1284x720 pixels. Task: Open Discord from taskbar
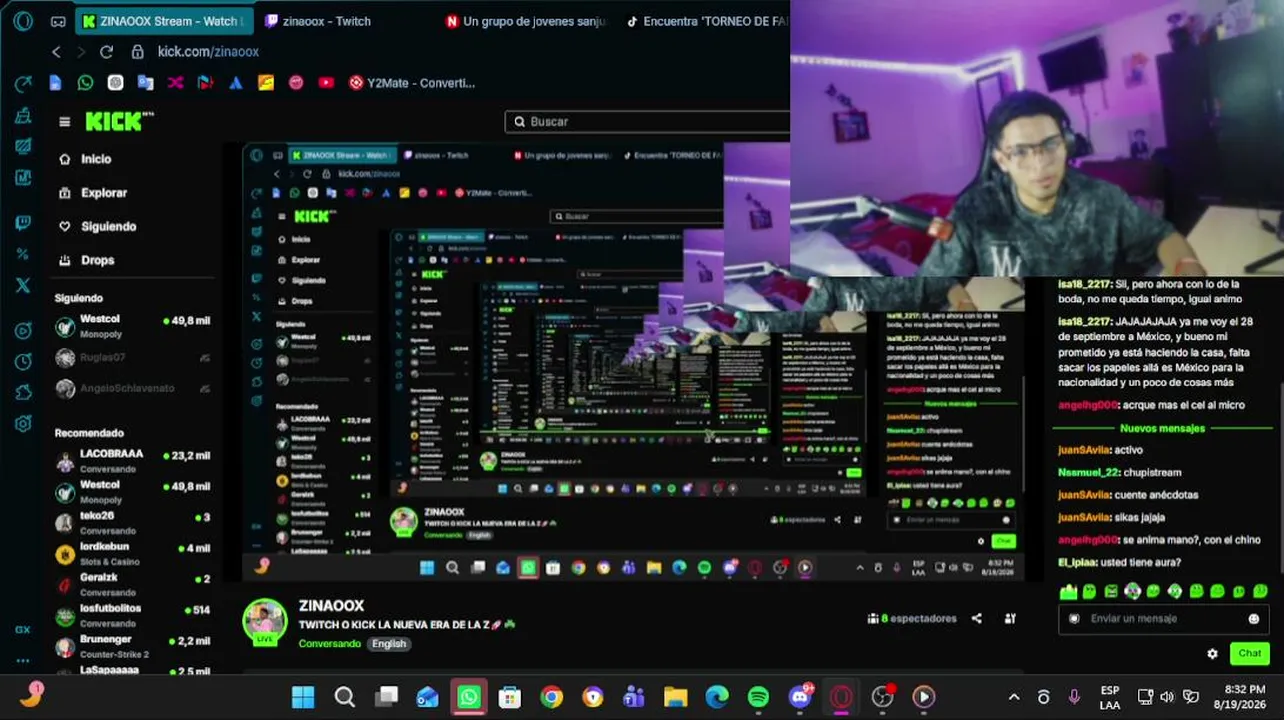800,697
